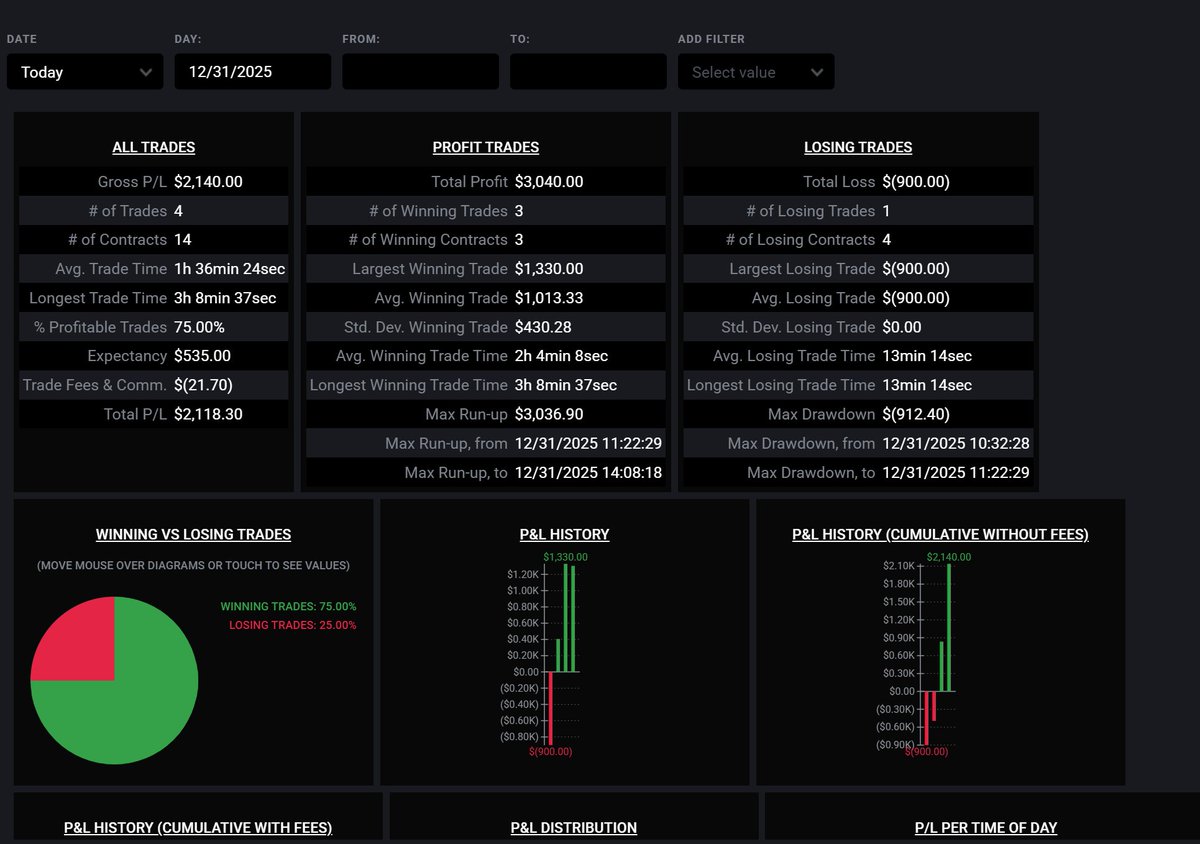The image size is (1200, 844).
Task: Open the P&L HISTORY chart title
Action: (x=563, y=534)
